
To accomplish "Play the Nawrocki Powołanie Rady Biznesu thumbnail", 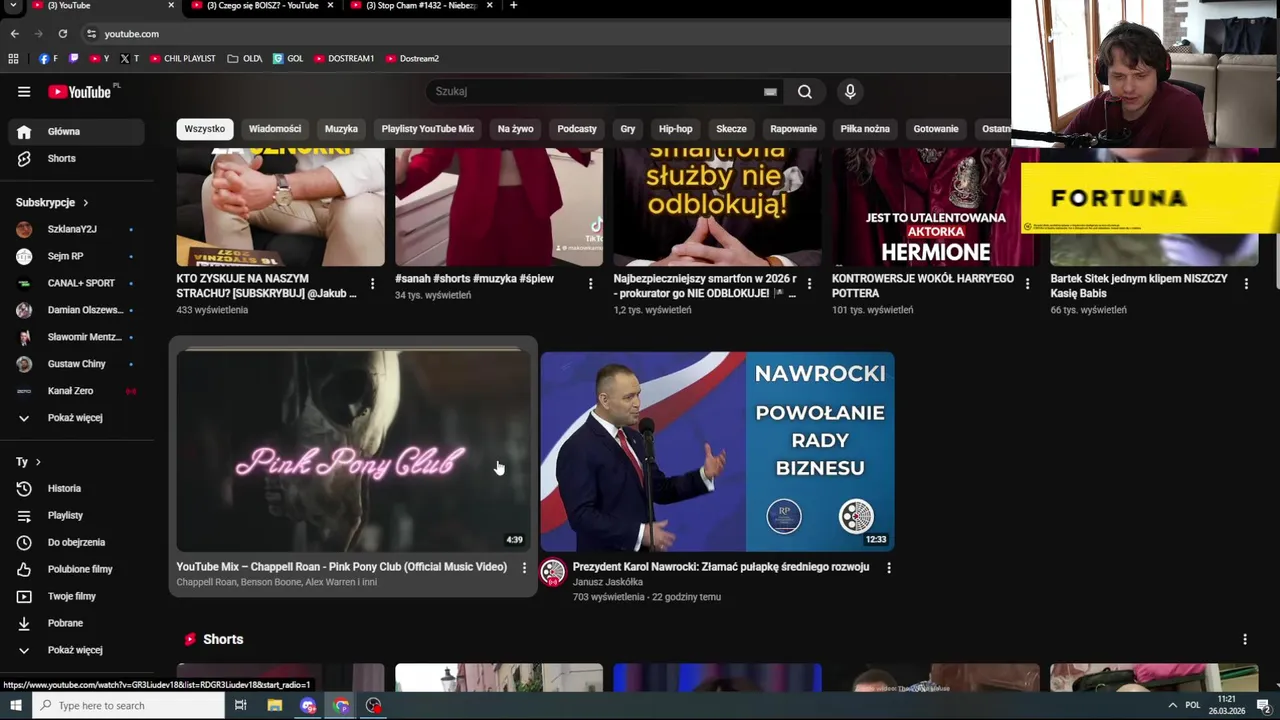I will (717, 450).
